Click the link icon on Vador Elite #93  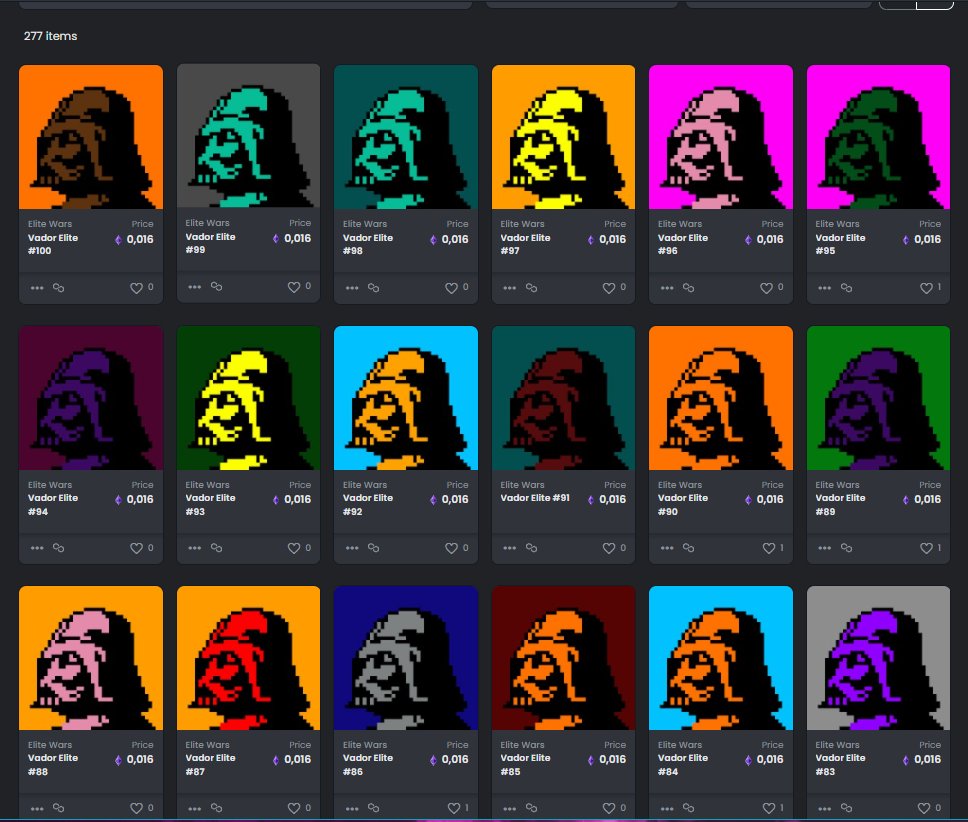tap(216, 547)
